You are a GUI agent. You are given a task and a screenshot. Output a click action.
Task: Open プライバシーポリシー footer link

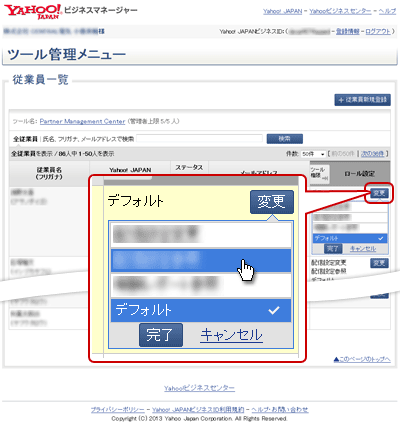tap(118, 409)
